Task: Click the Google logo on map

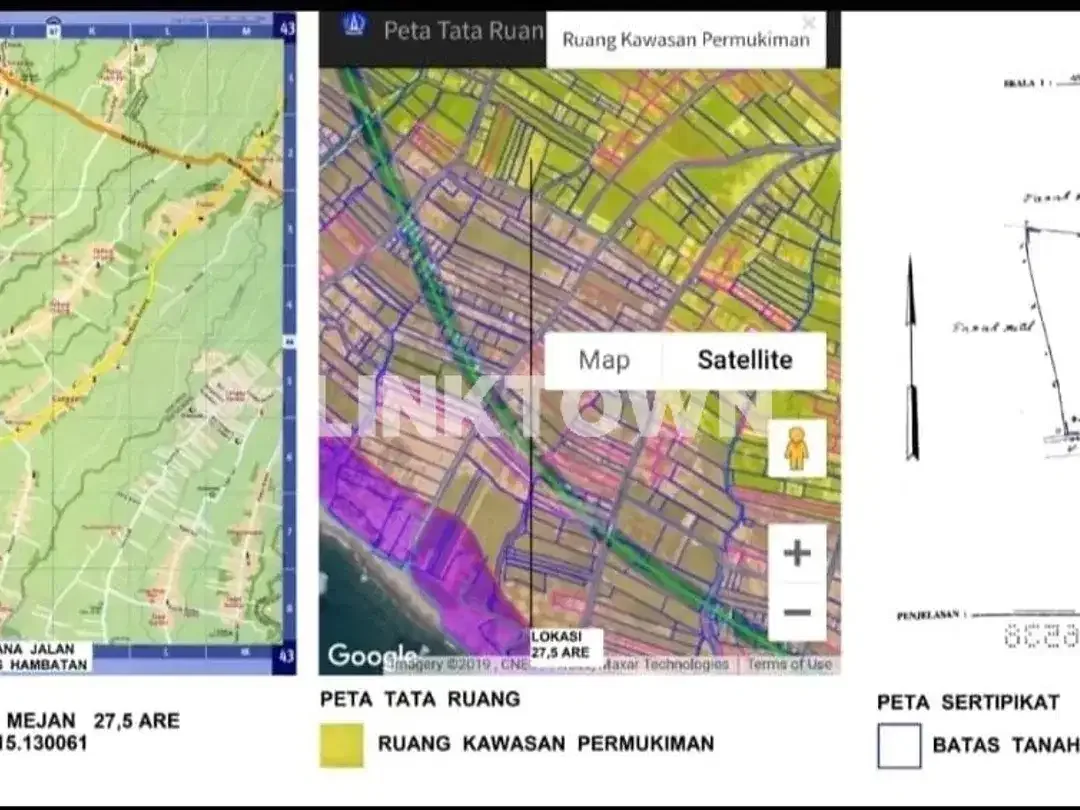Action: coord(372,655)
